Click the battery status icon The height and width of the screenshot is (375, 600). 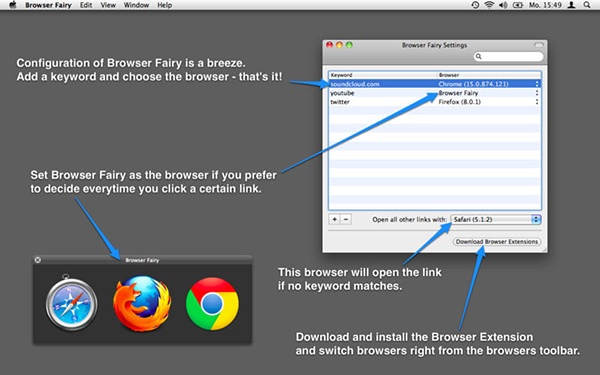518,5
